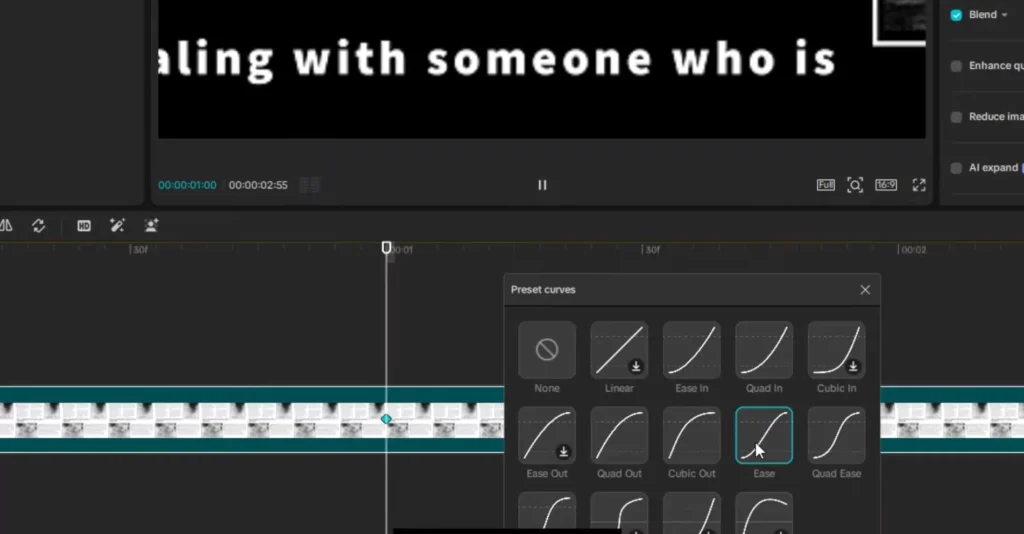Select the Quad Ease preset curve
Viewport: 1024px width, 534px height.
[837, 435]
